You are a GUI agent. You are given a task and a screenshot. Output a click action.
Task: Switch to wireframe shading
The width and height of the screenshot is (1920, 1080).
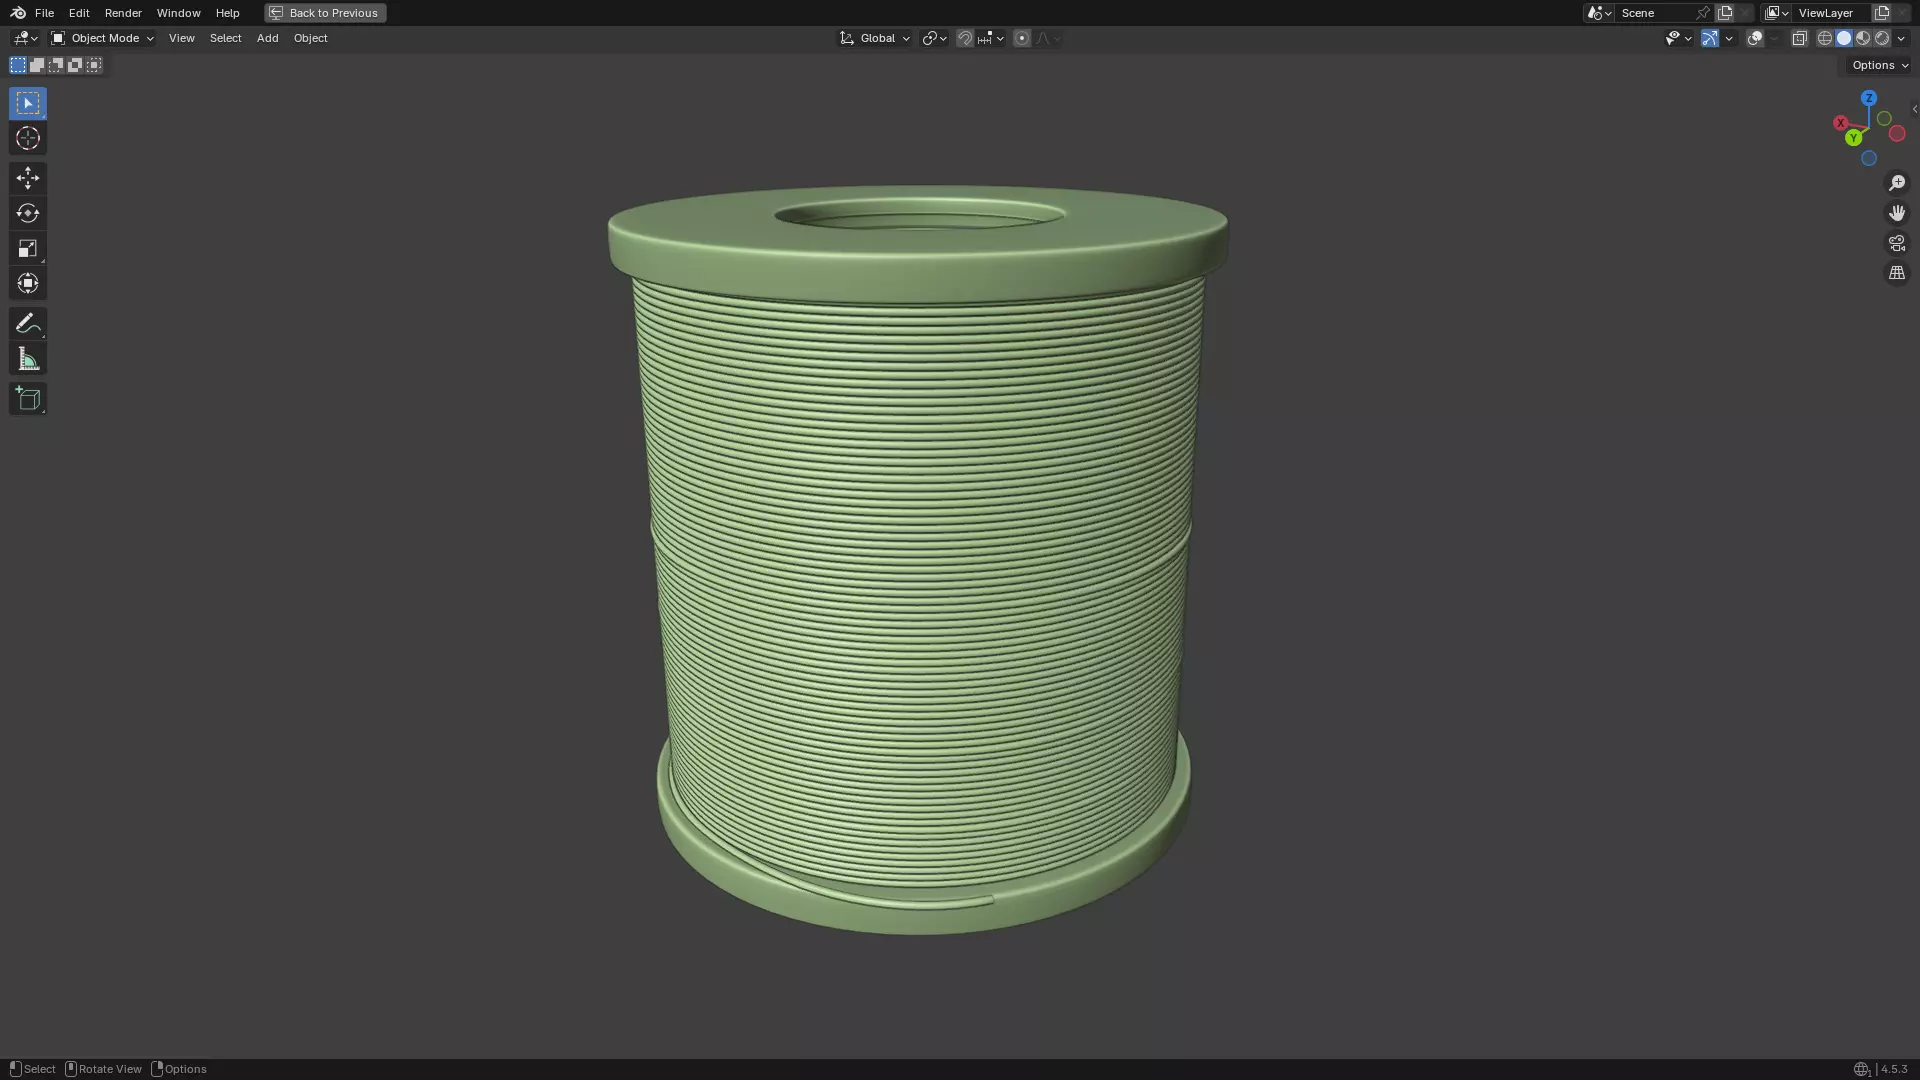pyautogui.click(x=1825, y=38)
